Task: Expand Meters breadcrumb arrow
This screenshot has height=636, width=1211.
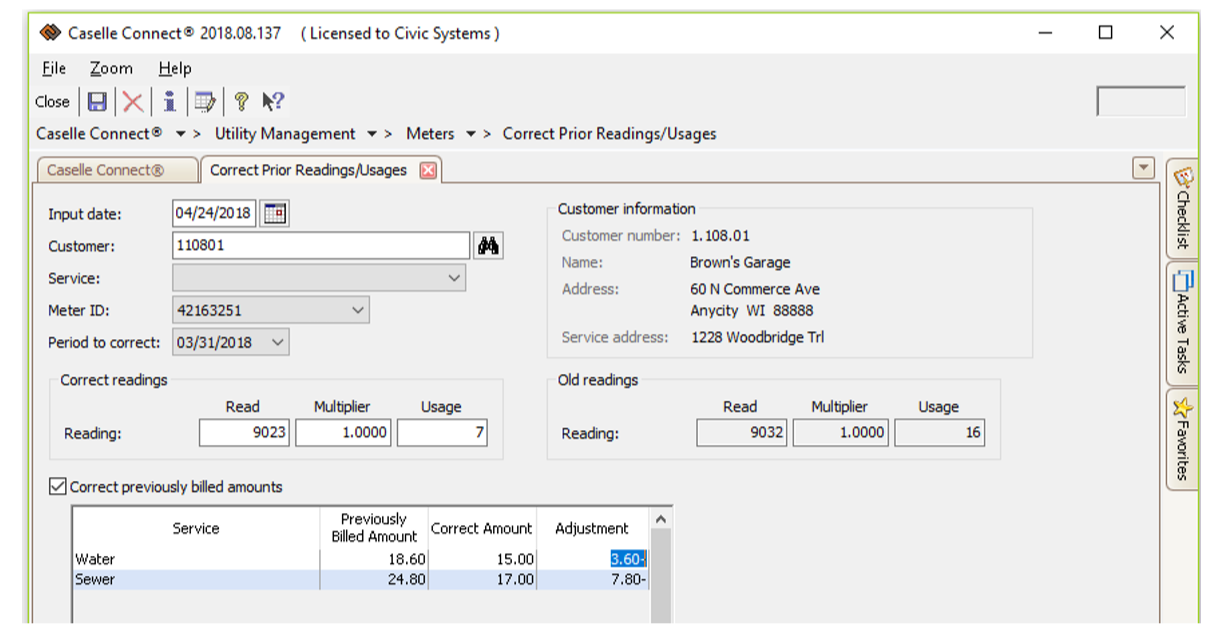Action: tap(470, 134)
